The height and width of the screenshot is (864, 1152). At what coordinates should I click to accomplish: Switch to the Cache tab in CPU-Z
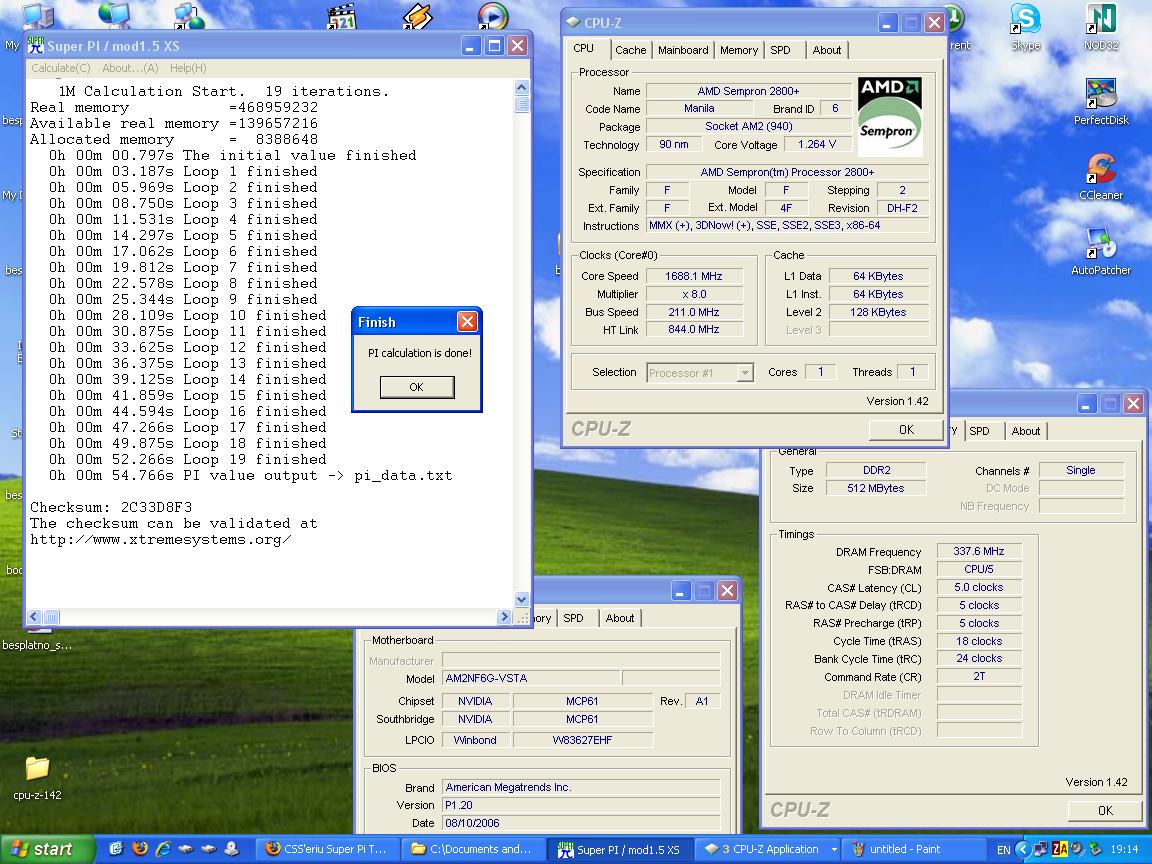click(x=630, y=50)
